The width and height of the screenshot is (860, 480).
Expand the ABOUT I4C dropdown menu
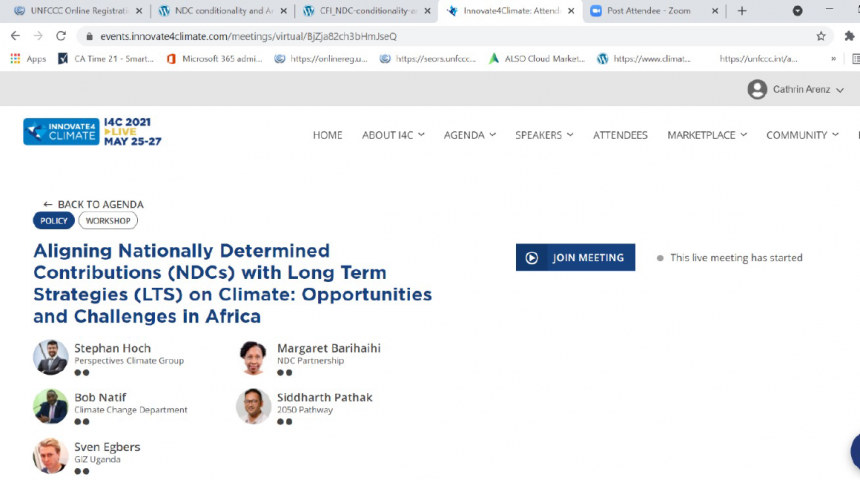coord(393,135)
